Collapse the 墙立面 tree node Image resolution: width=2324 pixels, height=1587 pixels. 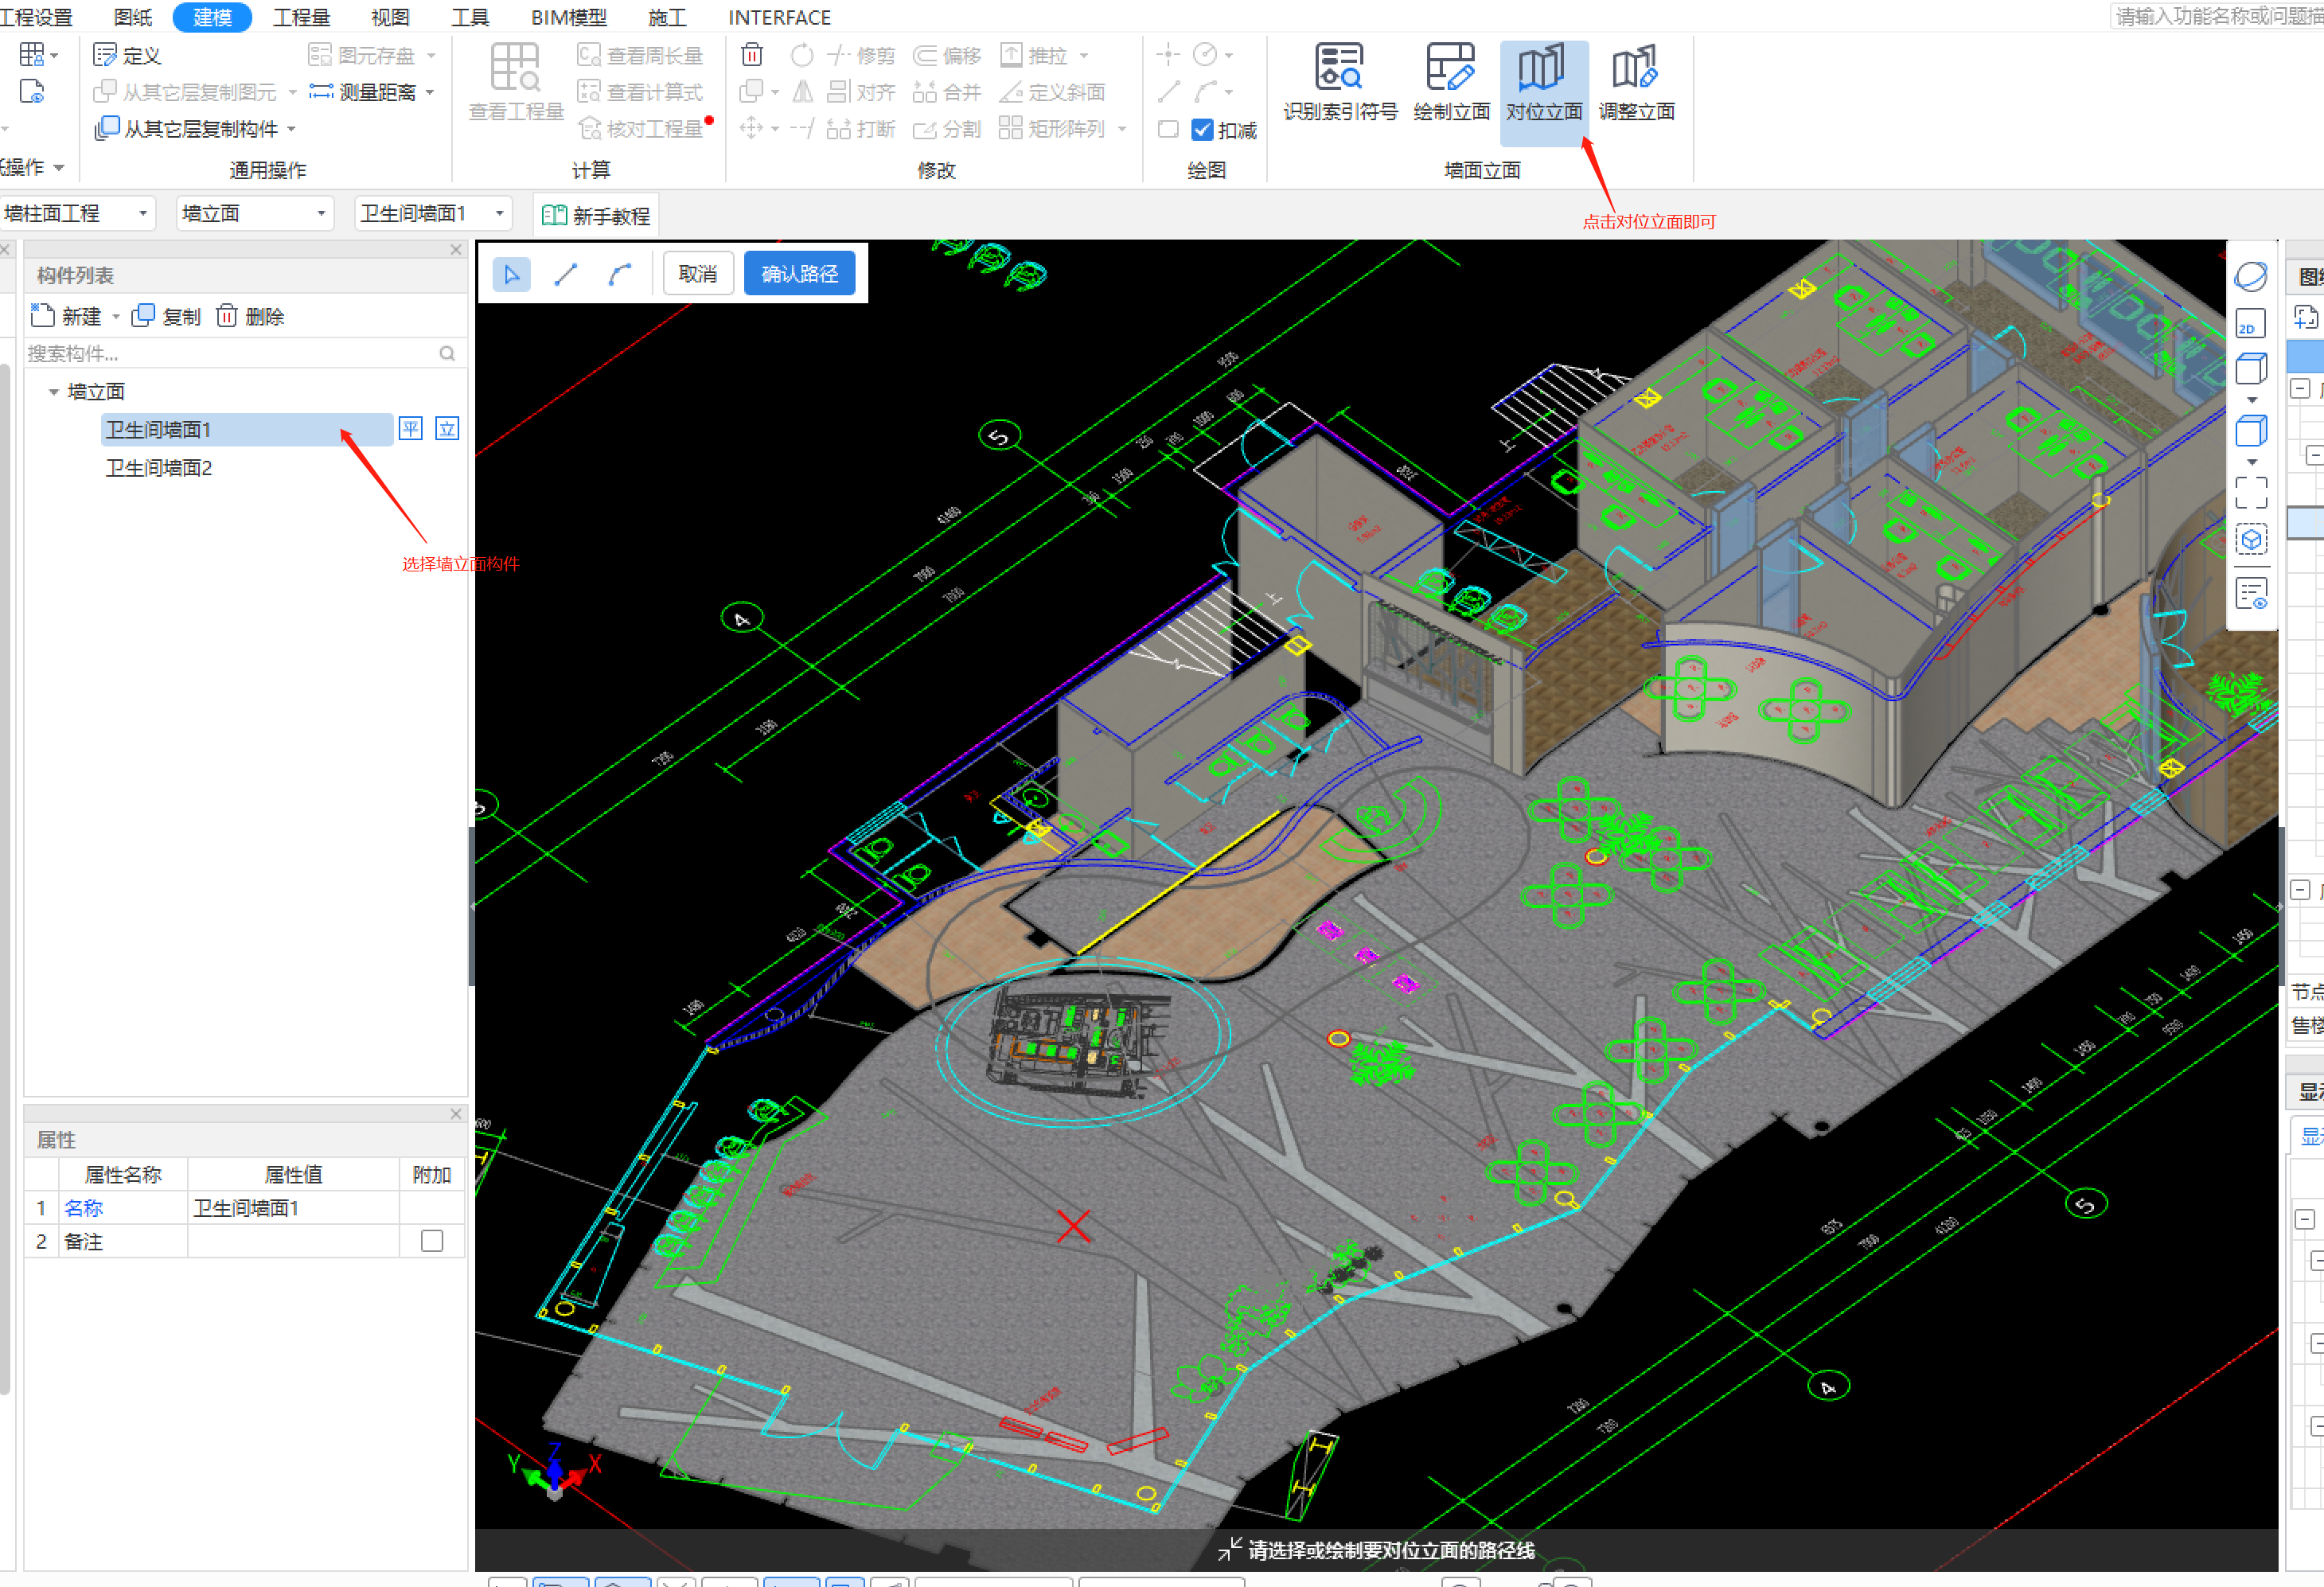[x=53, y=392]
